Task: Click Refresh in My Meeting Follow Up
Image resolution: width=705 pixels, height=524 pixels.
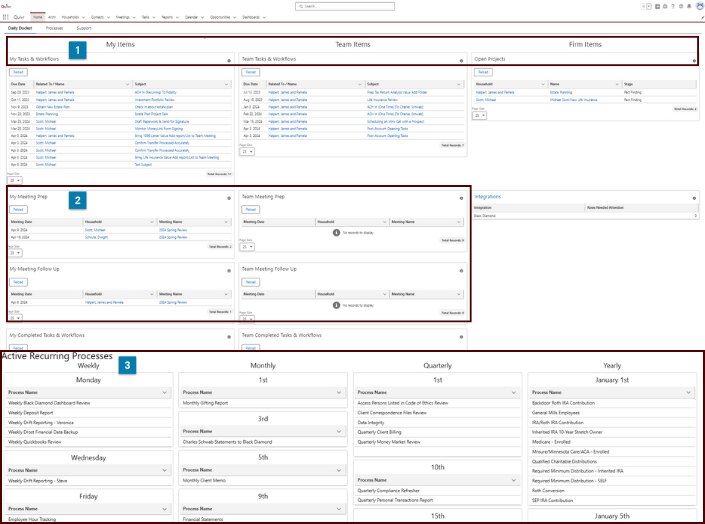Action: (x=17, y=283)
